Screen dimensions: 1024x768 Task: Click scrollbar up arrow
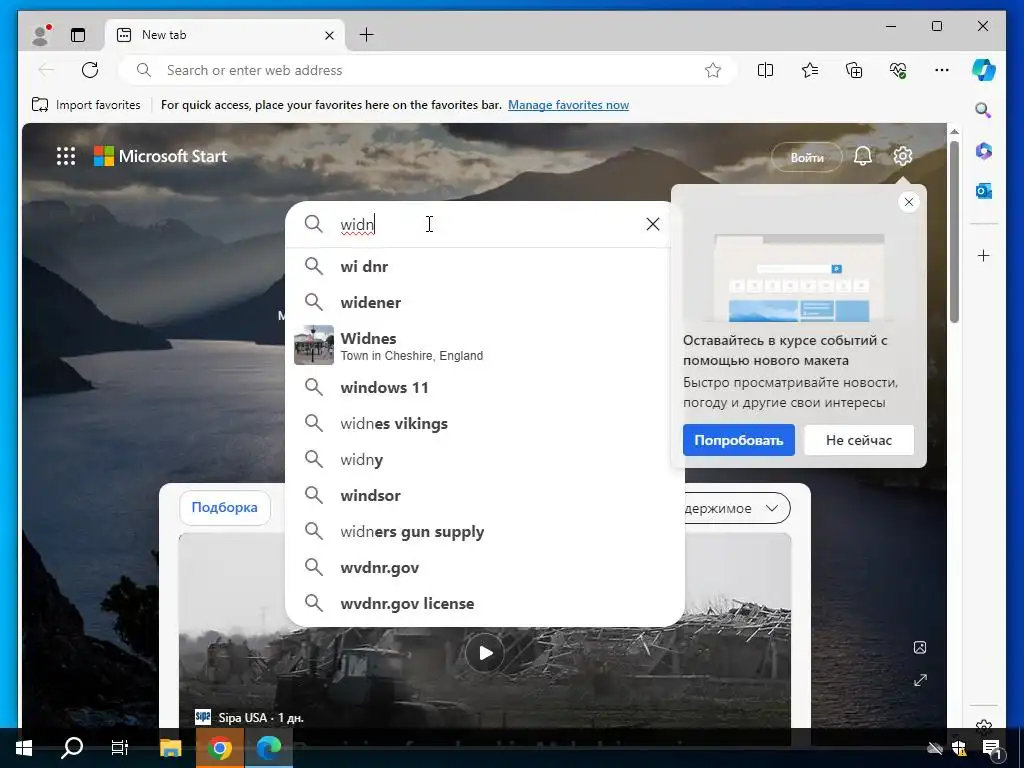tap(954, 131)
